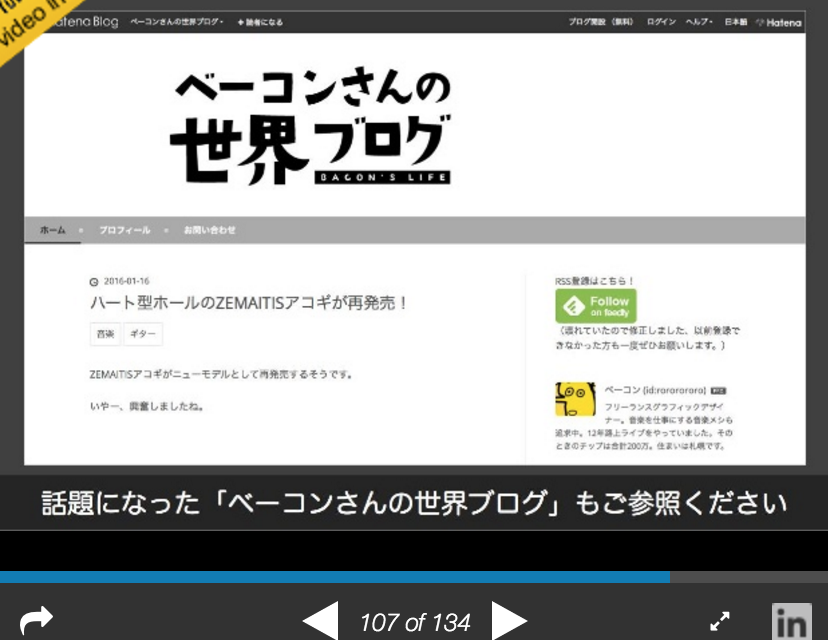Click the 'ZEMAITISアコギがニューモデルとして' paragraph
Screen dimensions: 828x640
pos(221,374)
